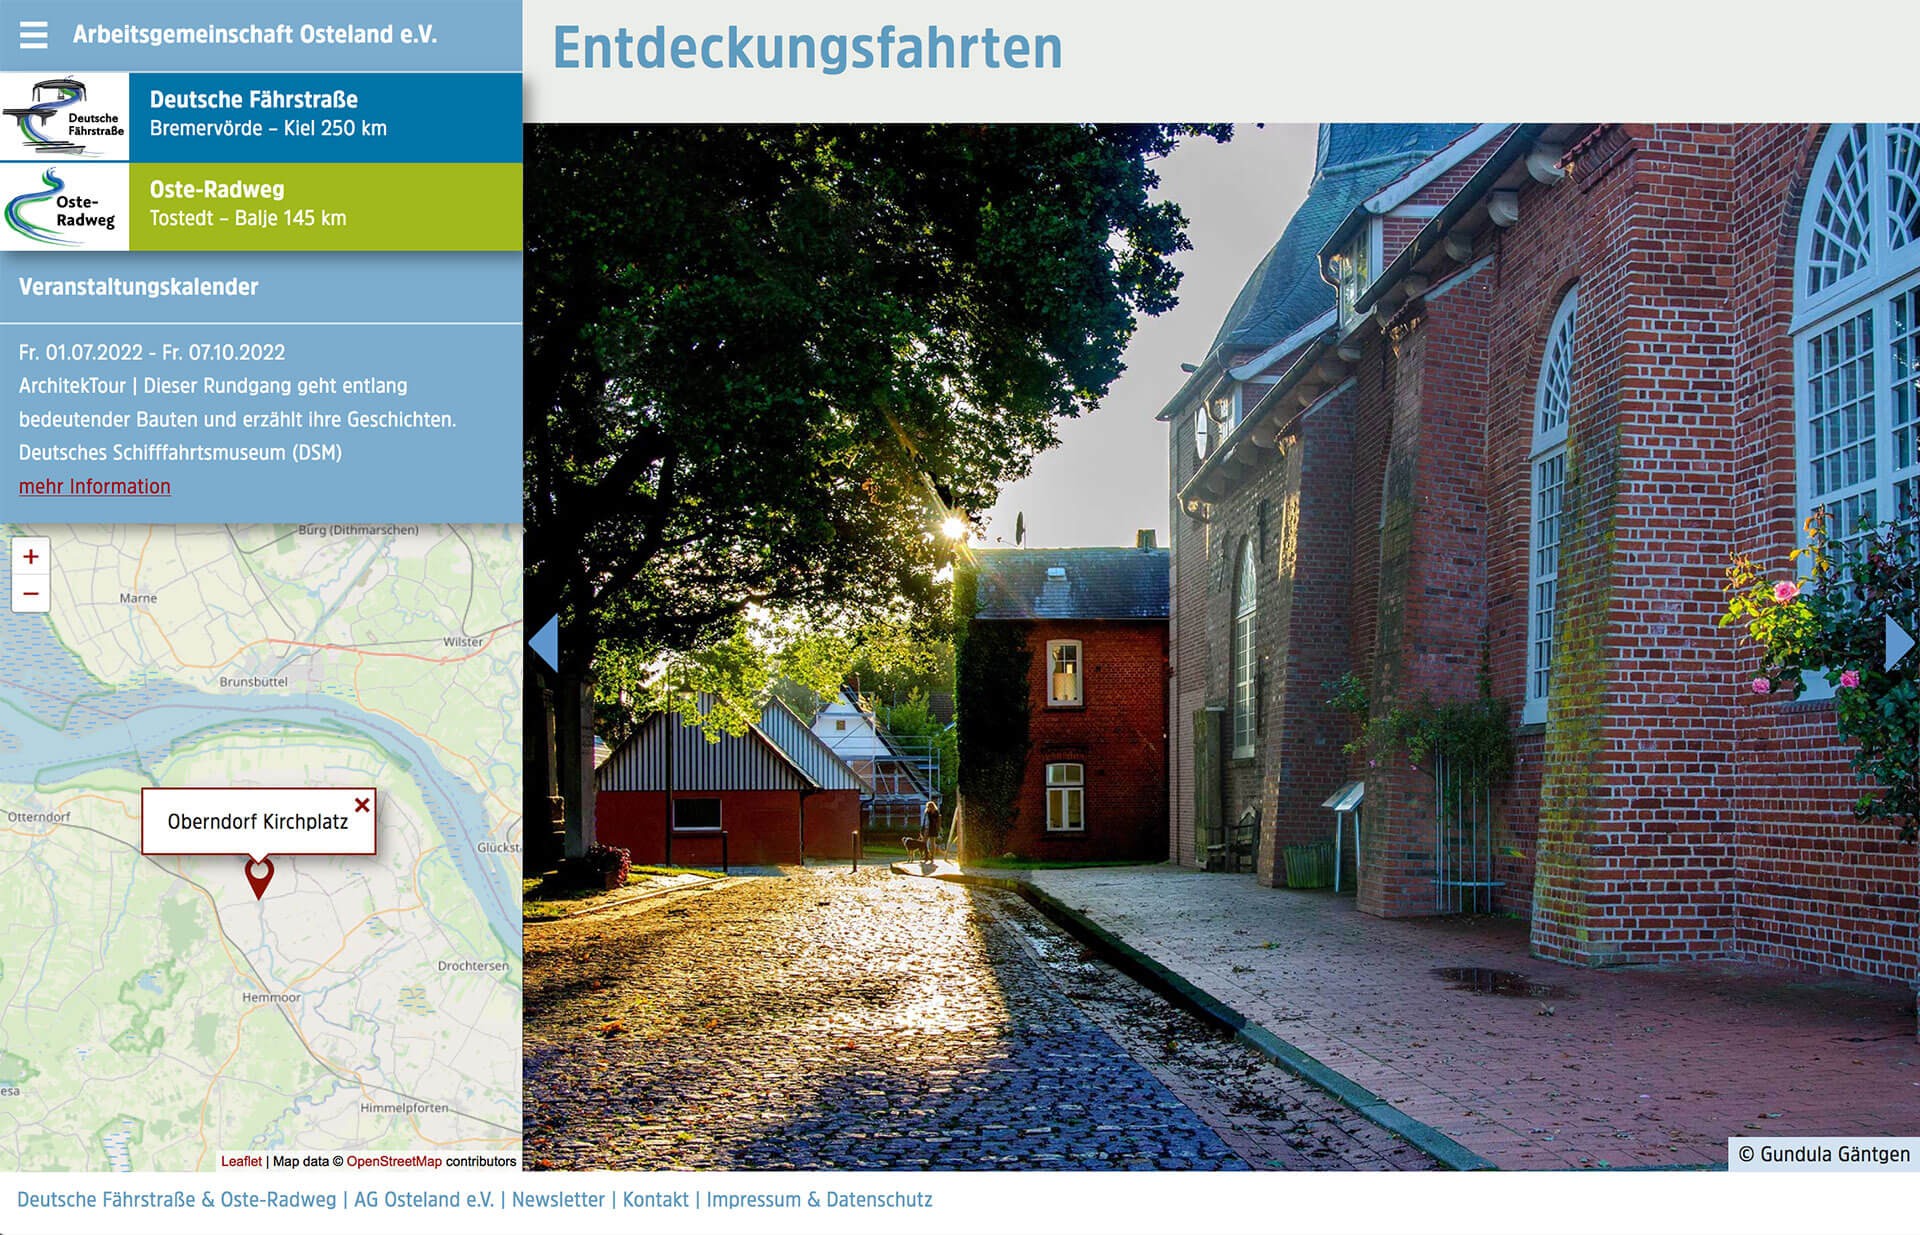Click the Deutsche Fährstraße logo image
This screenshot has width=1920, height=1235.
(x=65, y=117)
